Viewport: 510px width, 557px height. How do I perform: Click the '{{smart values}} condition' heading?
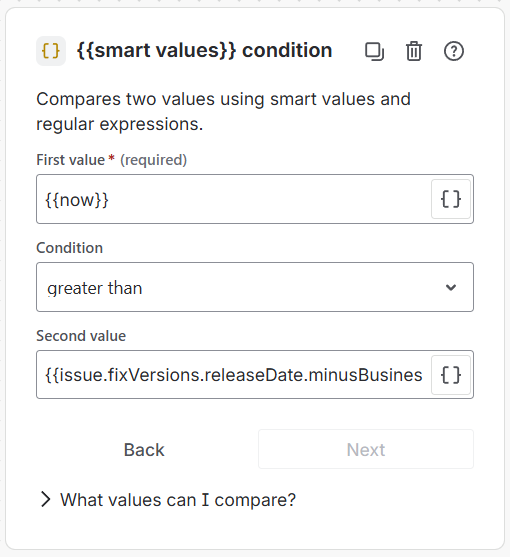click(204, 50)
